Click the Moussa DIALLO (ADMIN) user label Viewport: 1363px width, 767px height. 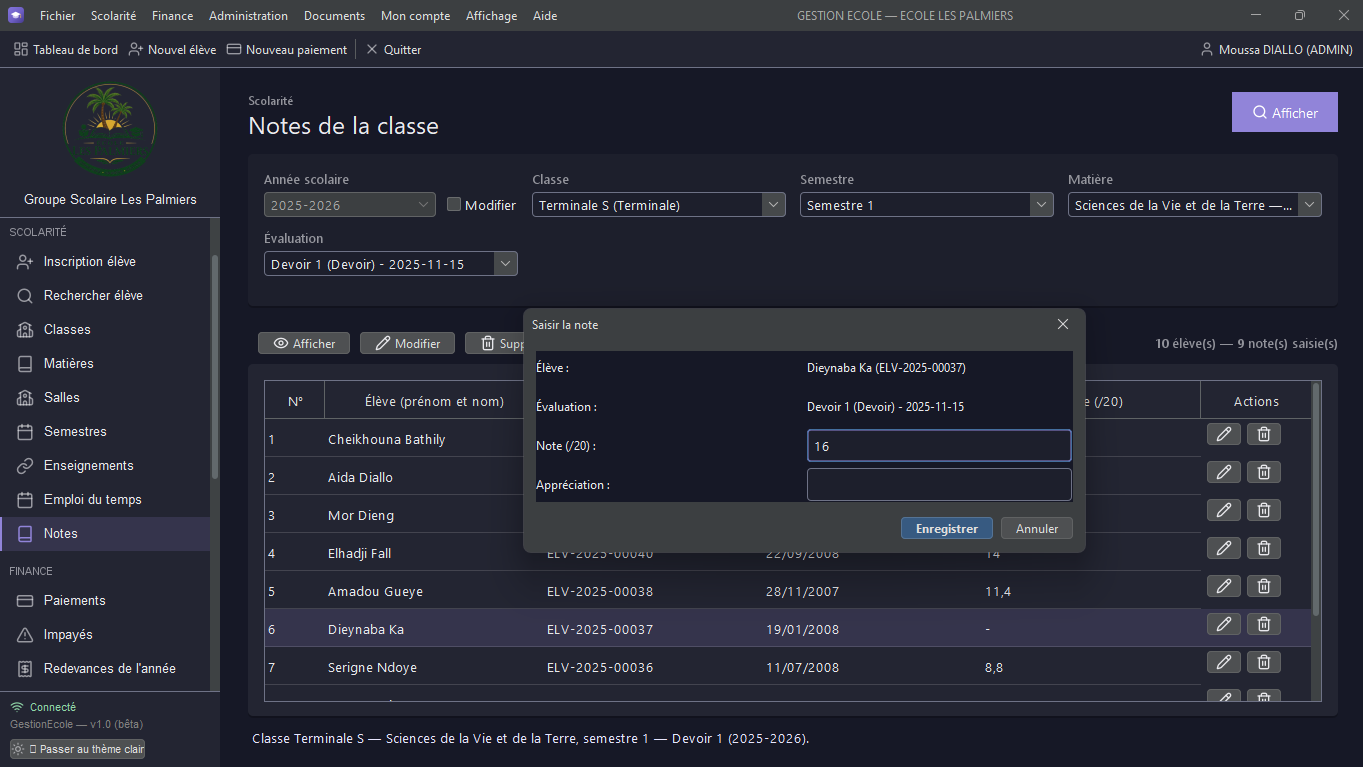tap(1276, 49)
